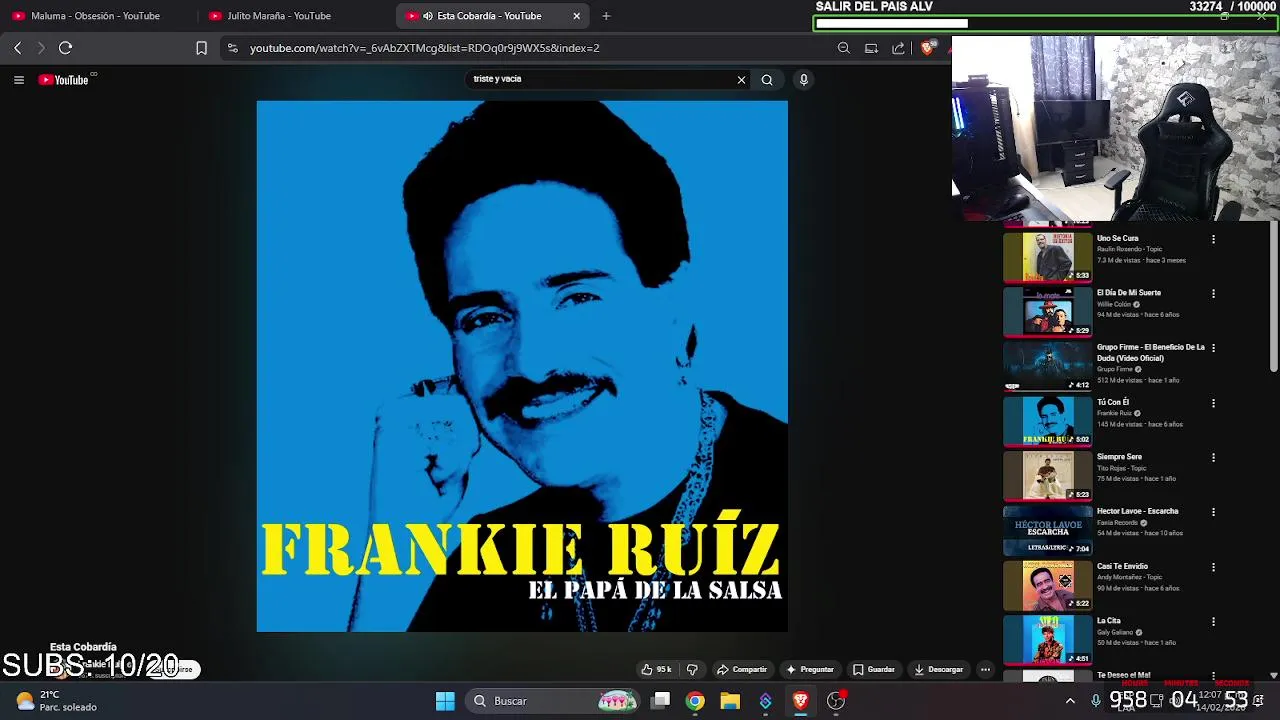This screenshot has width=1280, height=720.
Task: Open the Siempre Sere thumbnail
Action: (1048, 475)
